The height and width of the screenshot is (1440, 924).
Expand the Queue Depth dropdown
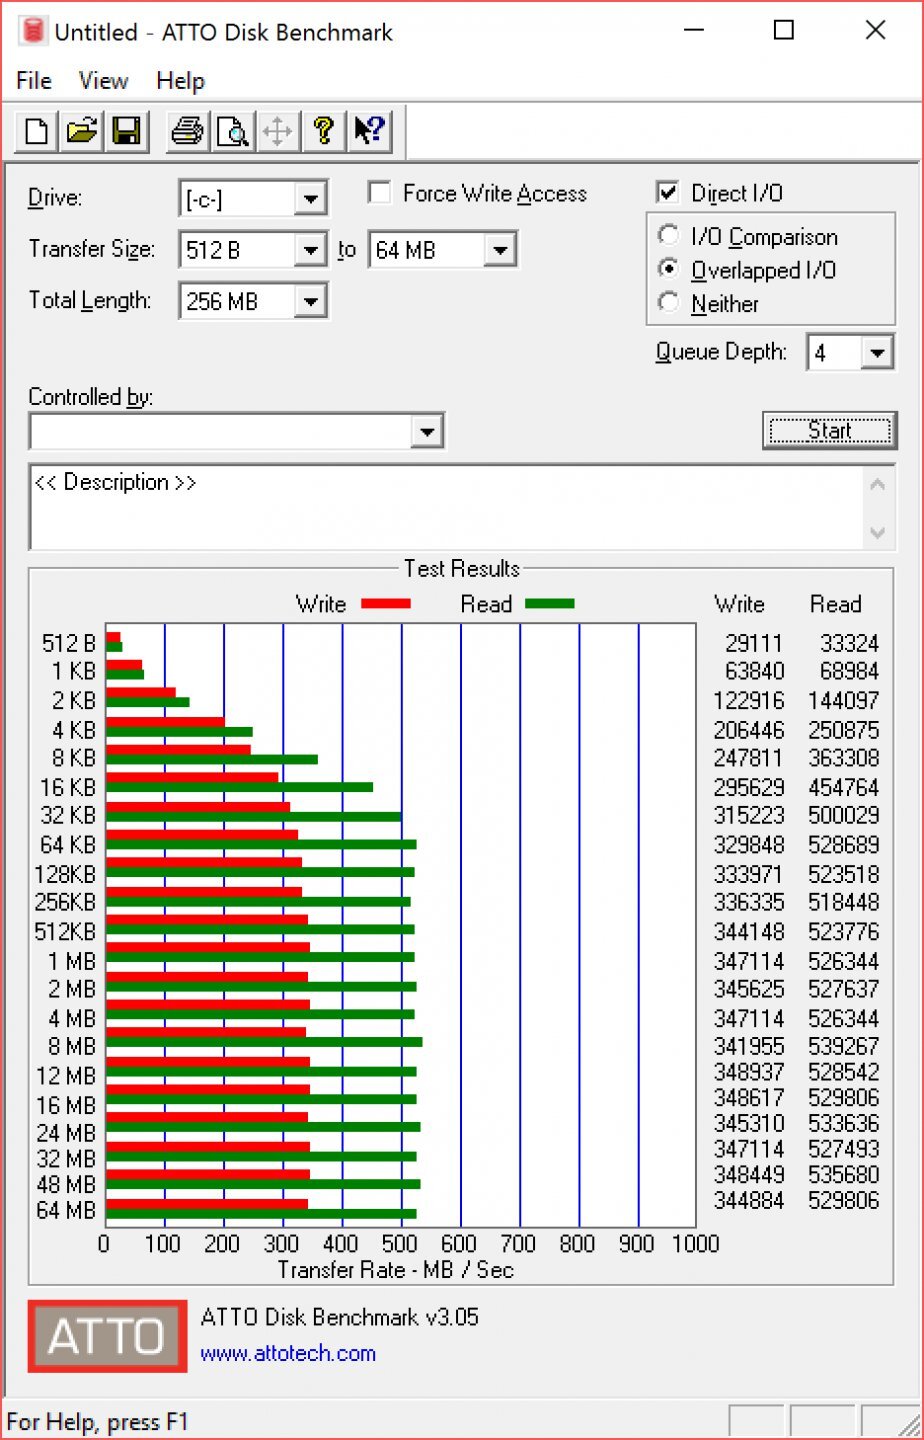pos(877,353)
